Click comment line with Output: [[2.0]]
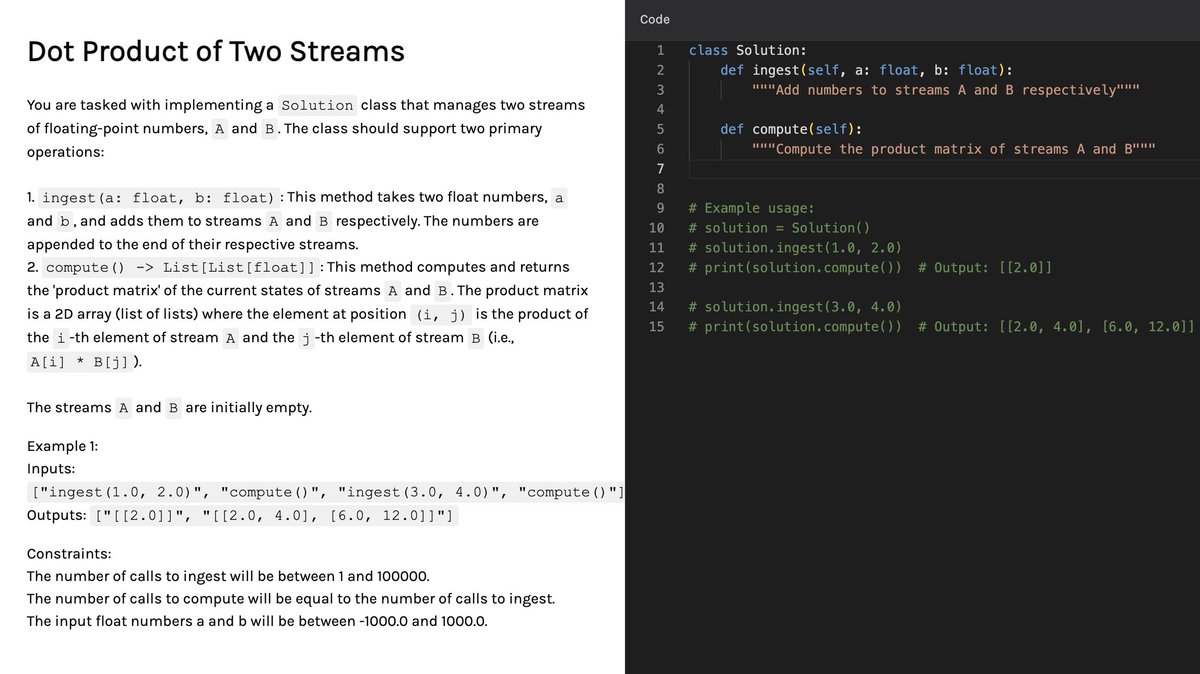Image resolution: width=1200 pixels, height=674 pixels. (x=870, y=267)
